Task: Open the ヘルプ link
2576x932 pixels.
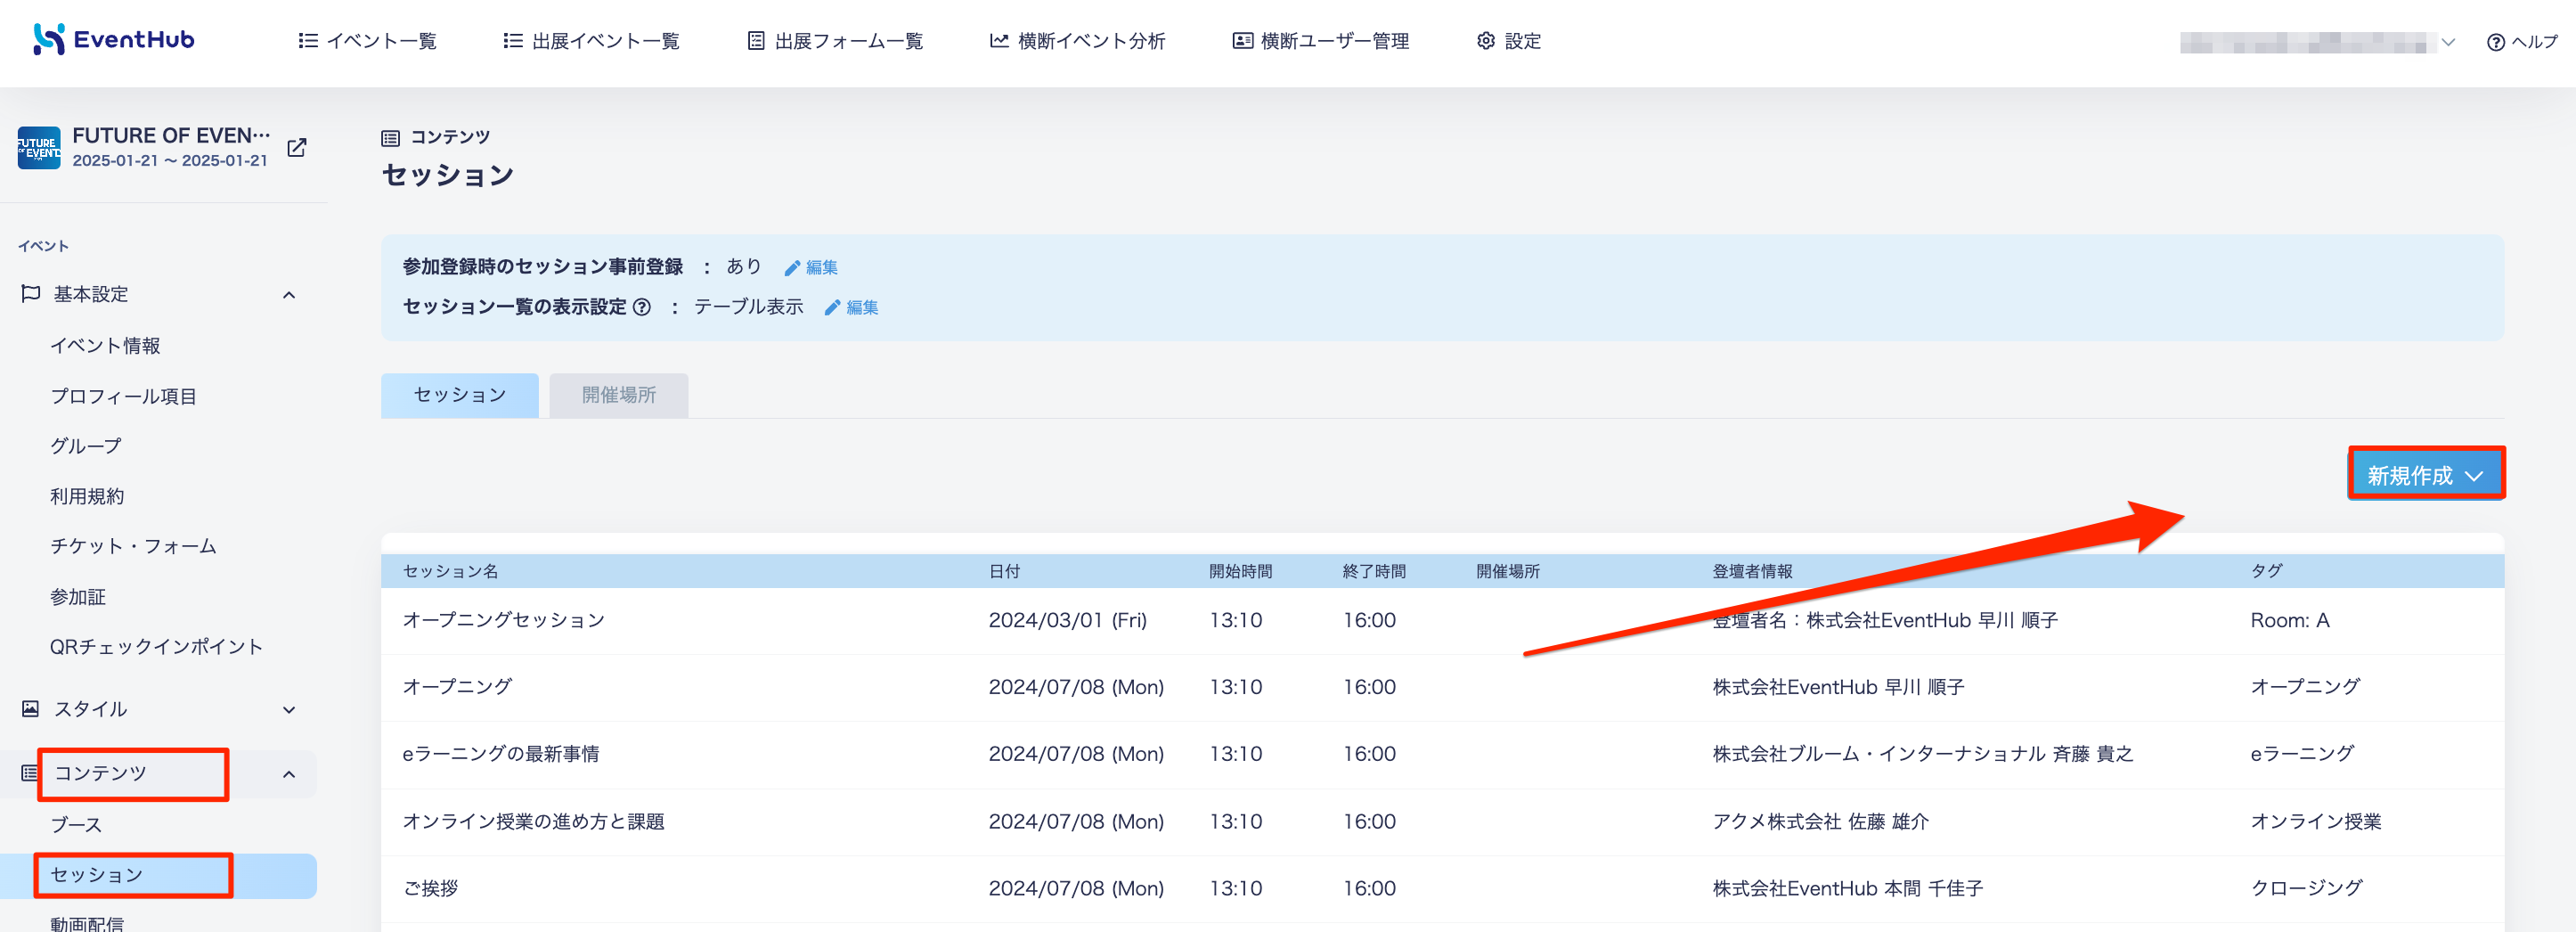Action: [2521, 42]
